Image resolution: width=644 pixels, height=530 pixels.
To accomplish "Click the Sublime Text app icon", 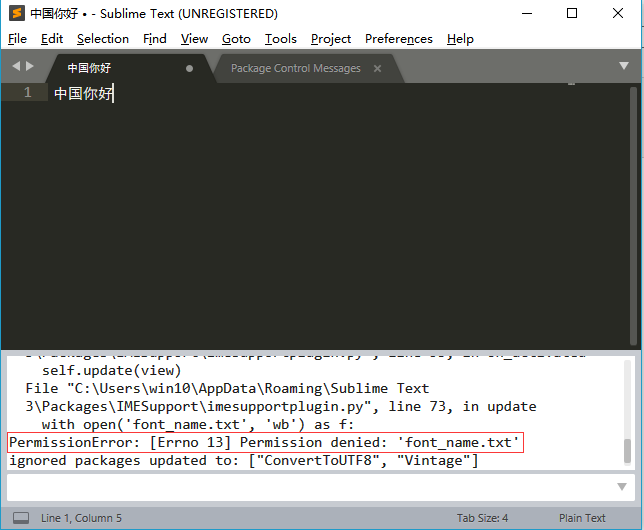I will (16, 13).
